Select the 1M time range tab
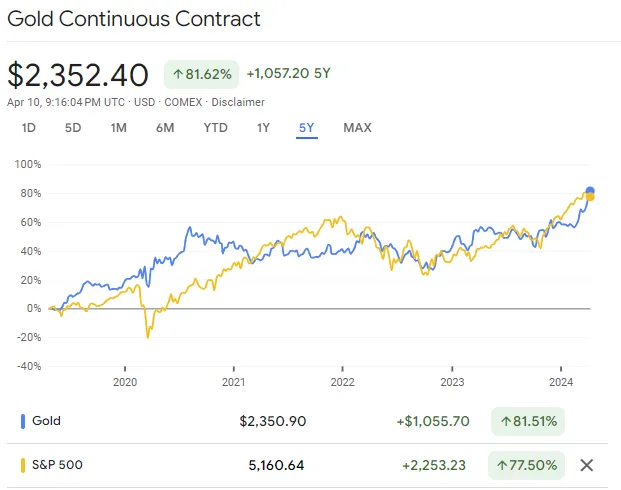Viewport: 621px width, 490px height. point(118,128)
